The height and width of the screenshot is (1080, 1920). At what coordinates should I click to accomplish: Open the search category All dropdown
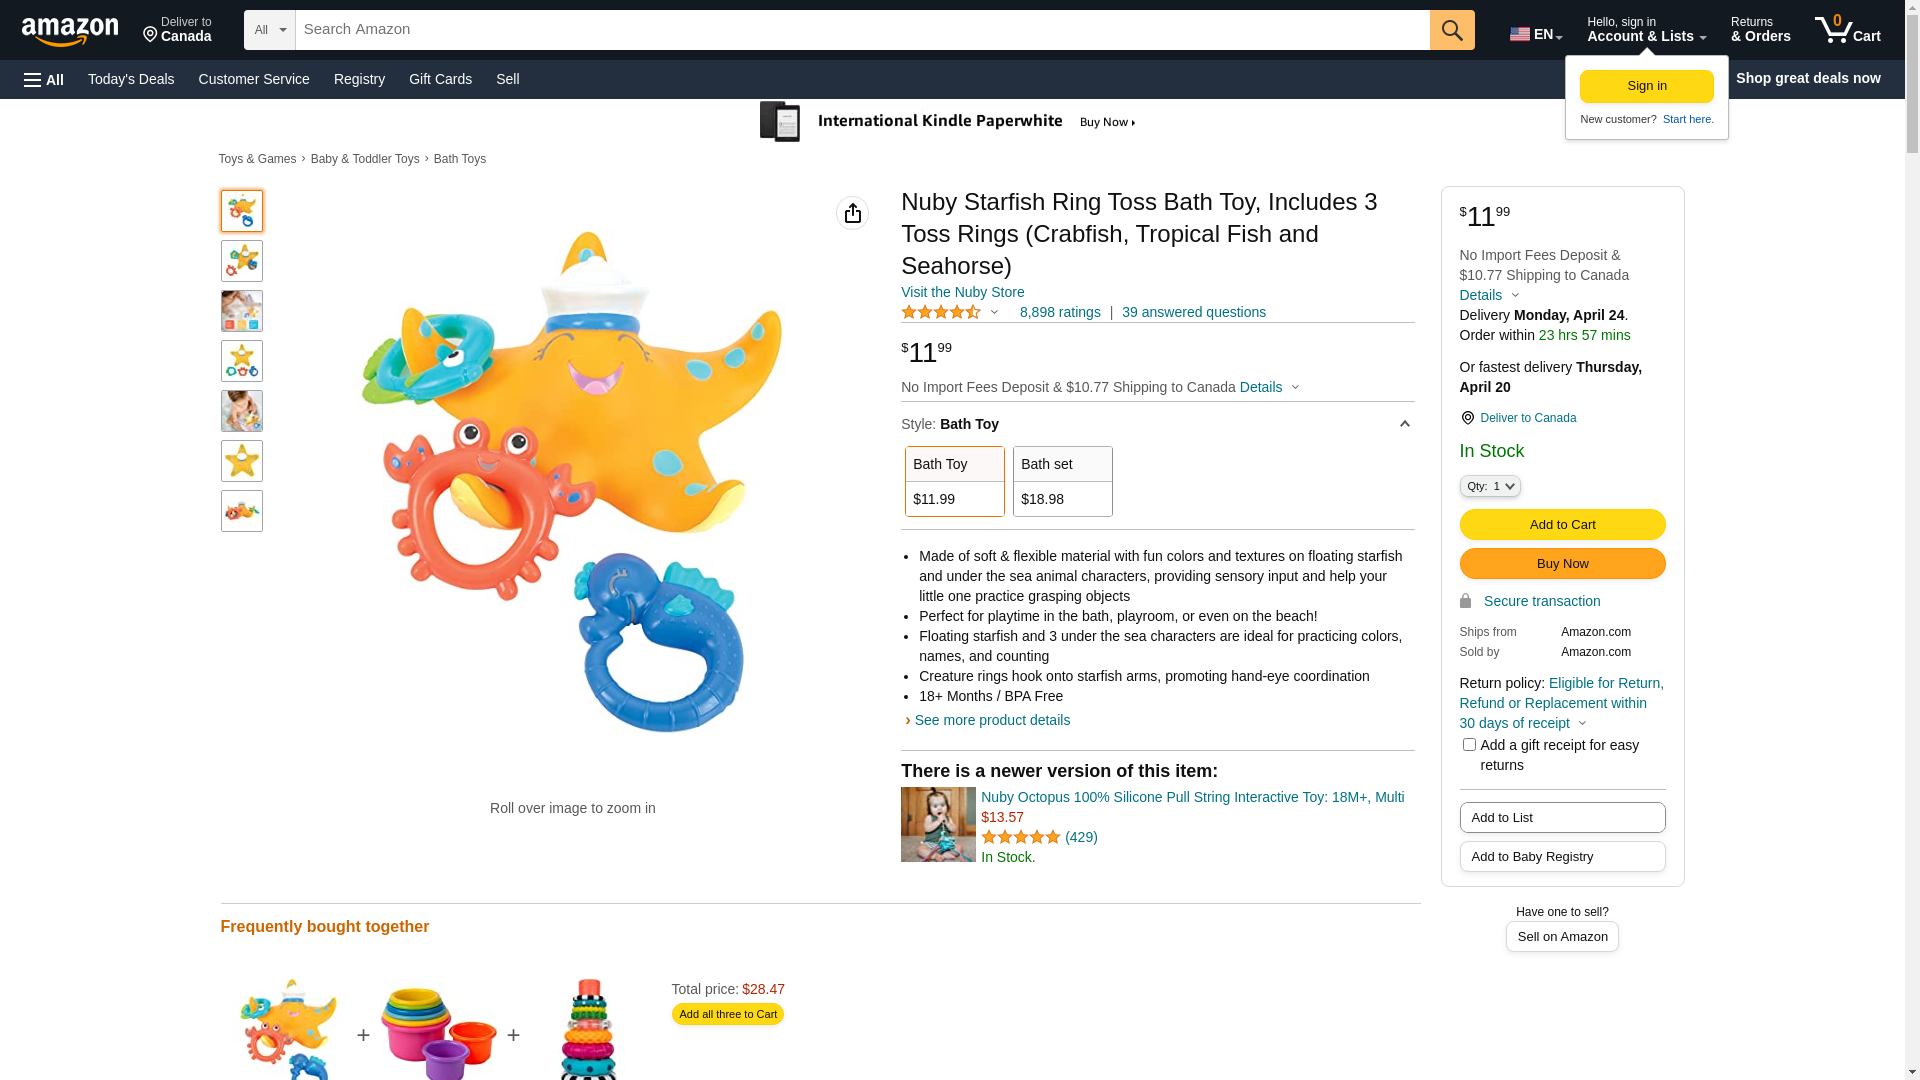pyautogui.click(x=270, y=30)
